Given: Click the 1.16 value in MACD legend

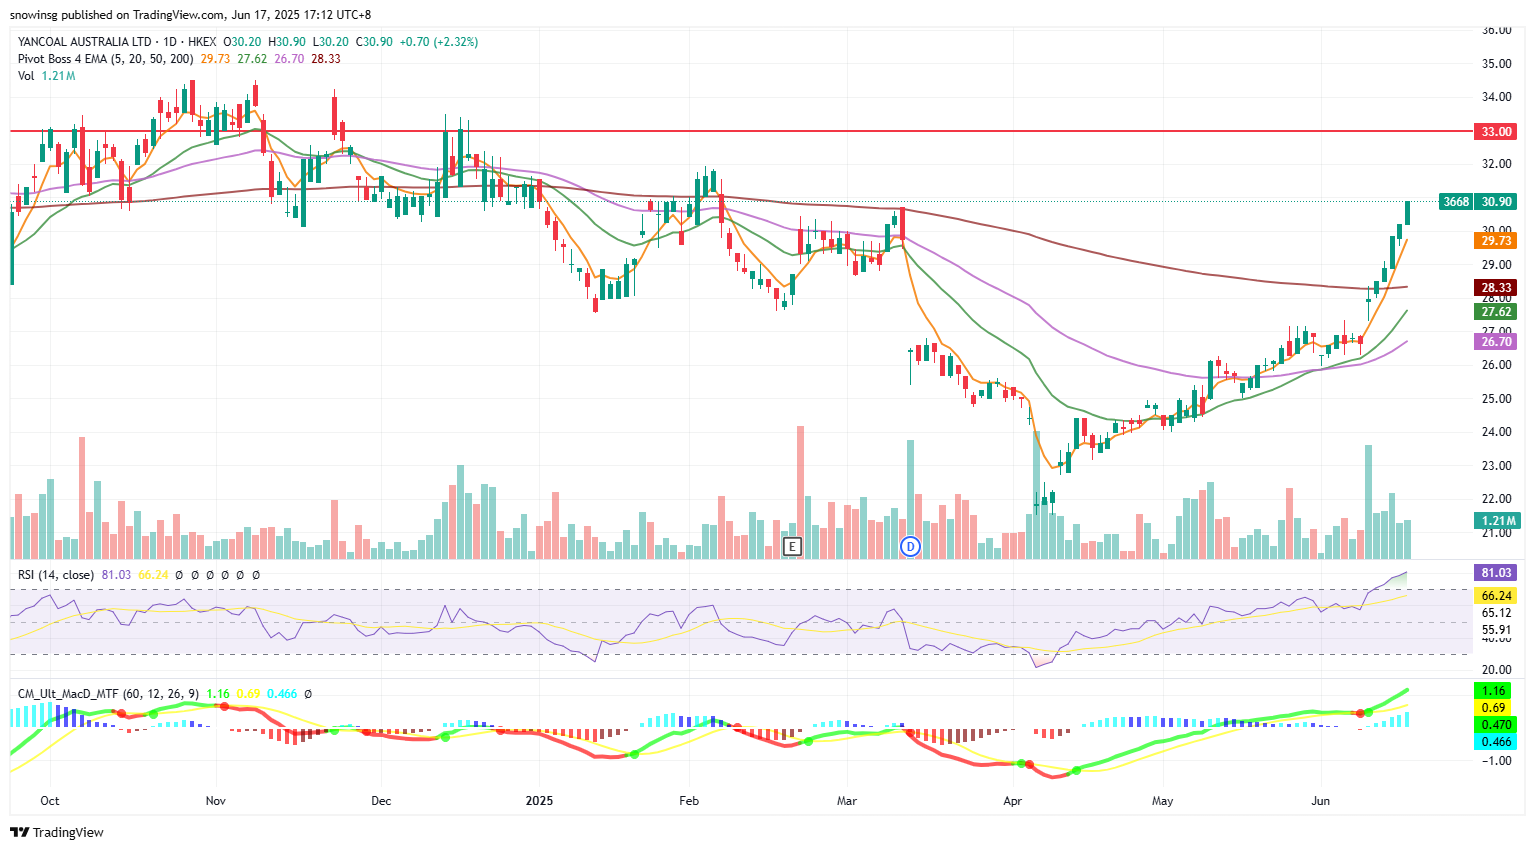Looking at the screenshot, I should 217,693.
